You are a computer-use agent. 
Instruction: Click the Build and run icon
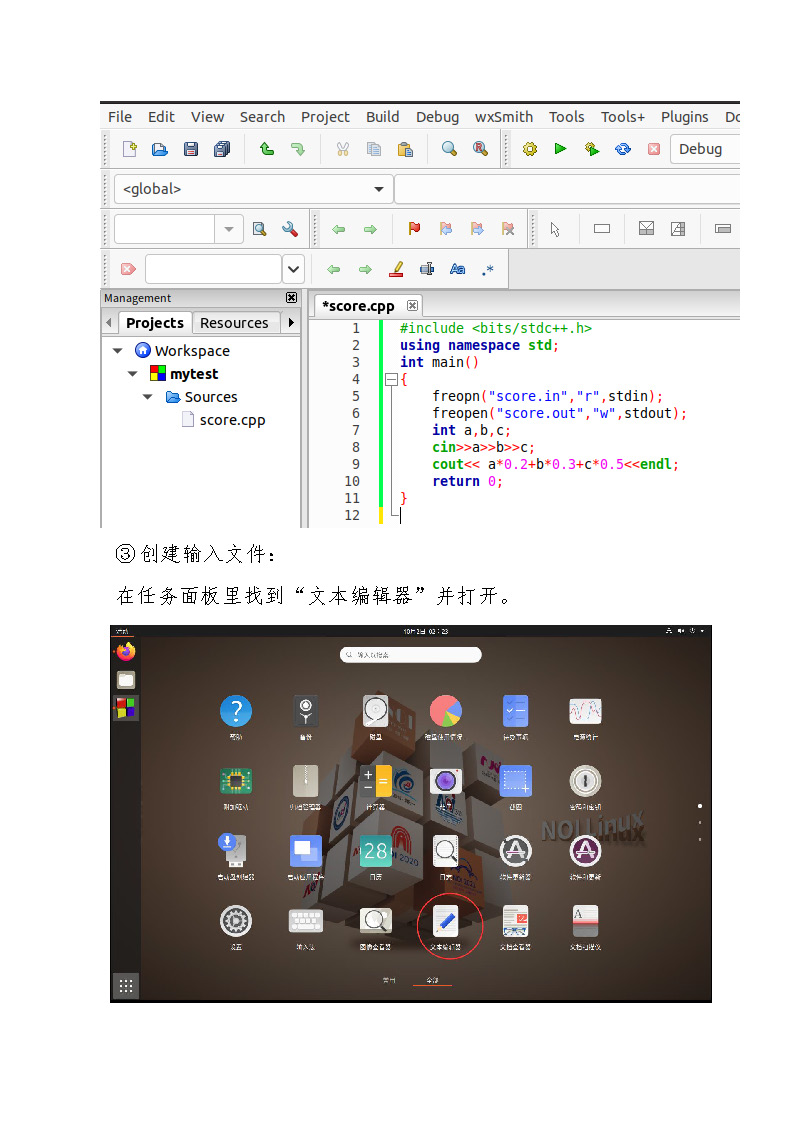(x=591, y=149)
